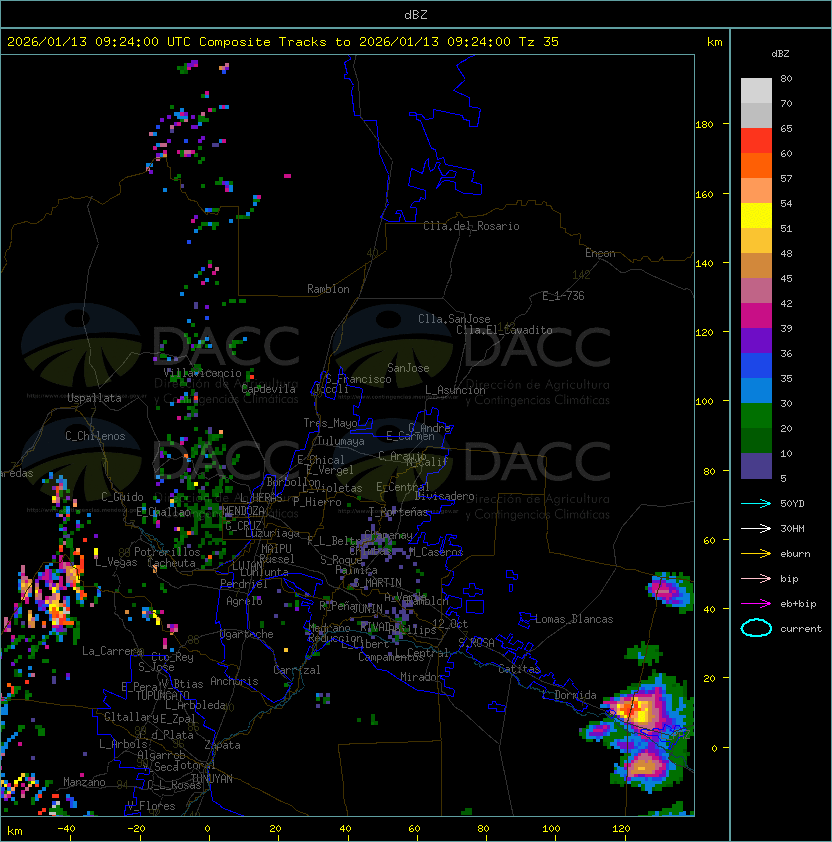This screenshot has width=832, height=842.
Task: Pick the magenta swatch between 42 and 39 dBZ
Action: pyautogui.click(x=756, y=316)
